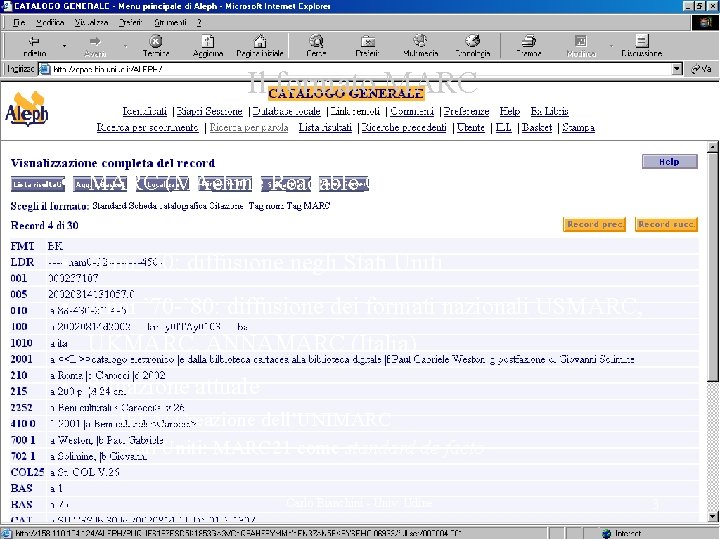Open the Utente link

point(471,127)
